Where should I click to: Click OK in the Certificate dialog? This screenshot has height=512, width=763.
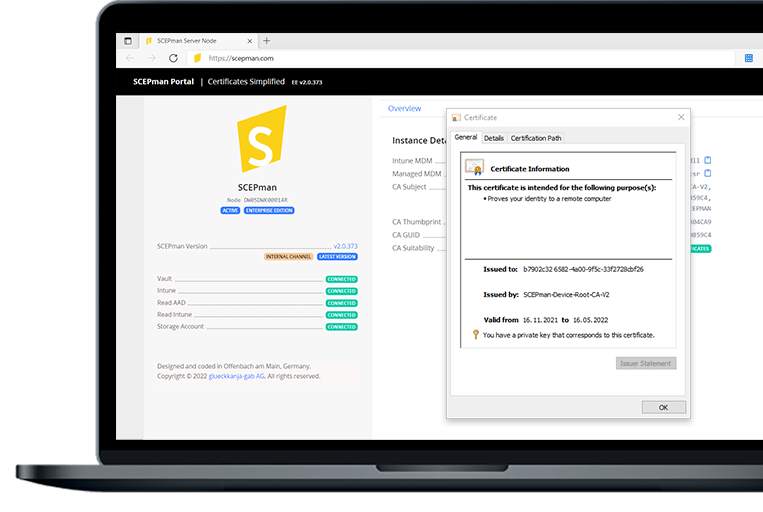point(664,407)
